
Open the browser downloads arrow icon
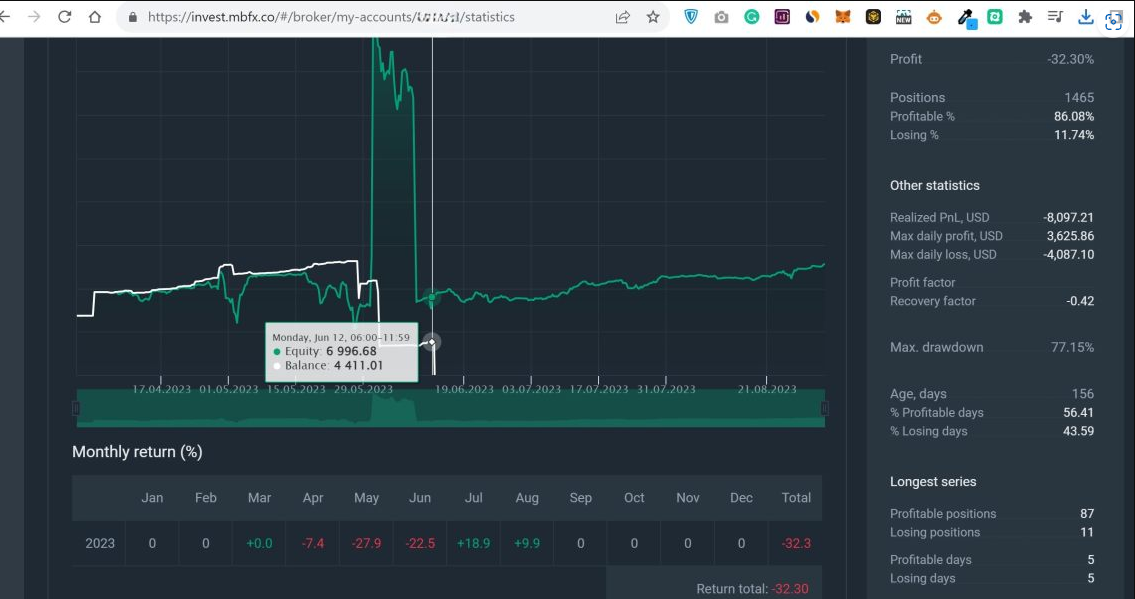pos(1086,17)
